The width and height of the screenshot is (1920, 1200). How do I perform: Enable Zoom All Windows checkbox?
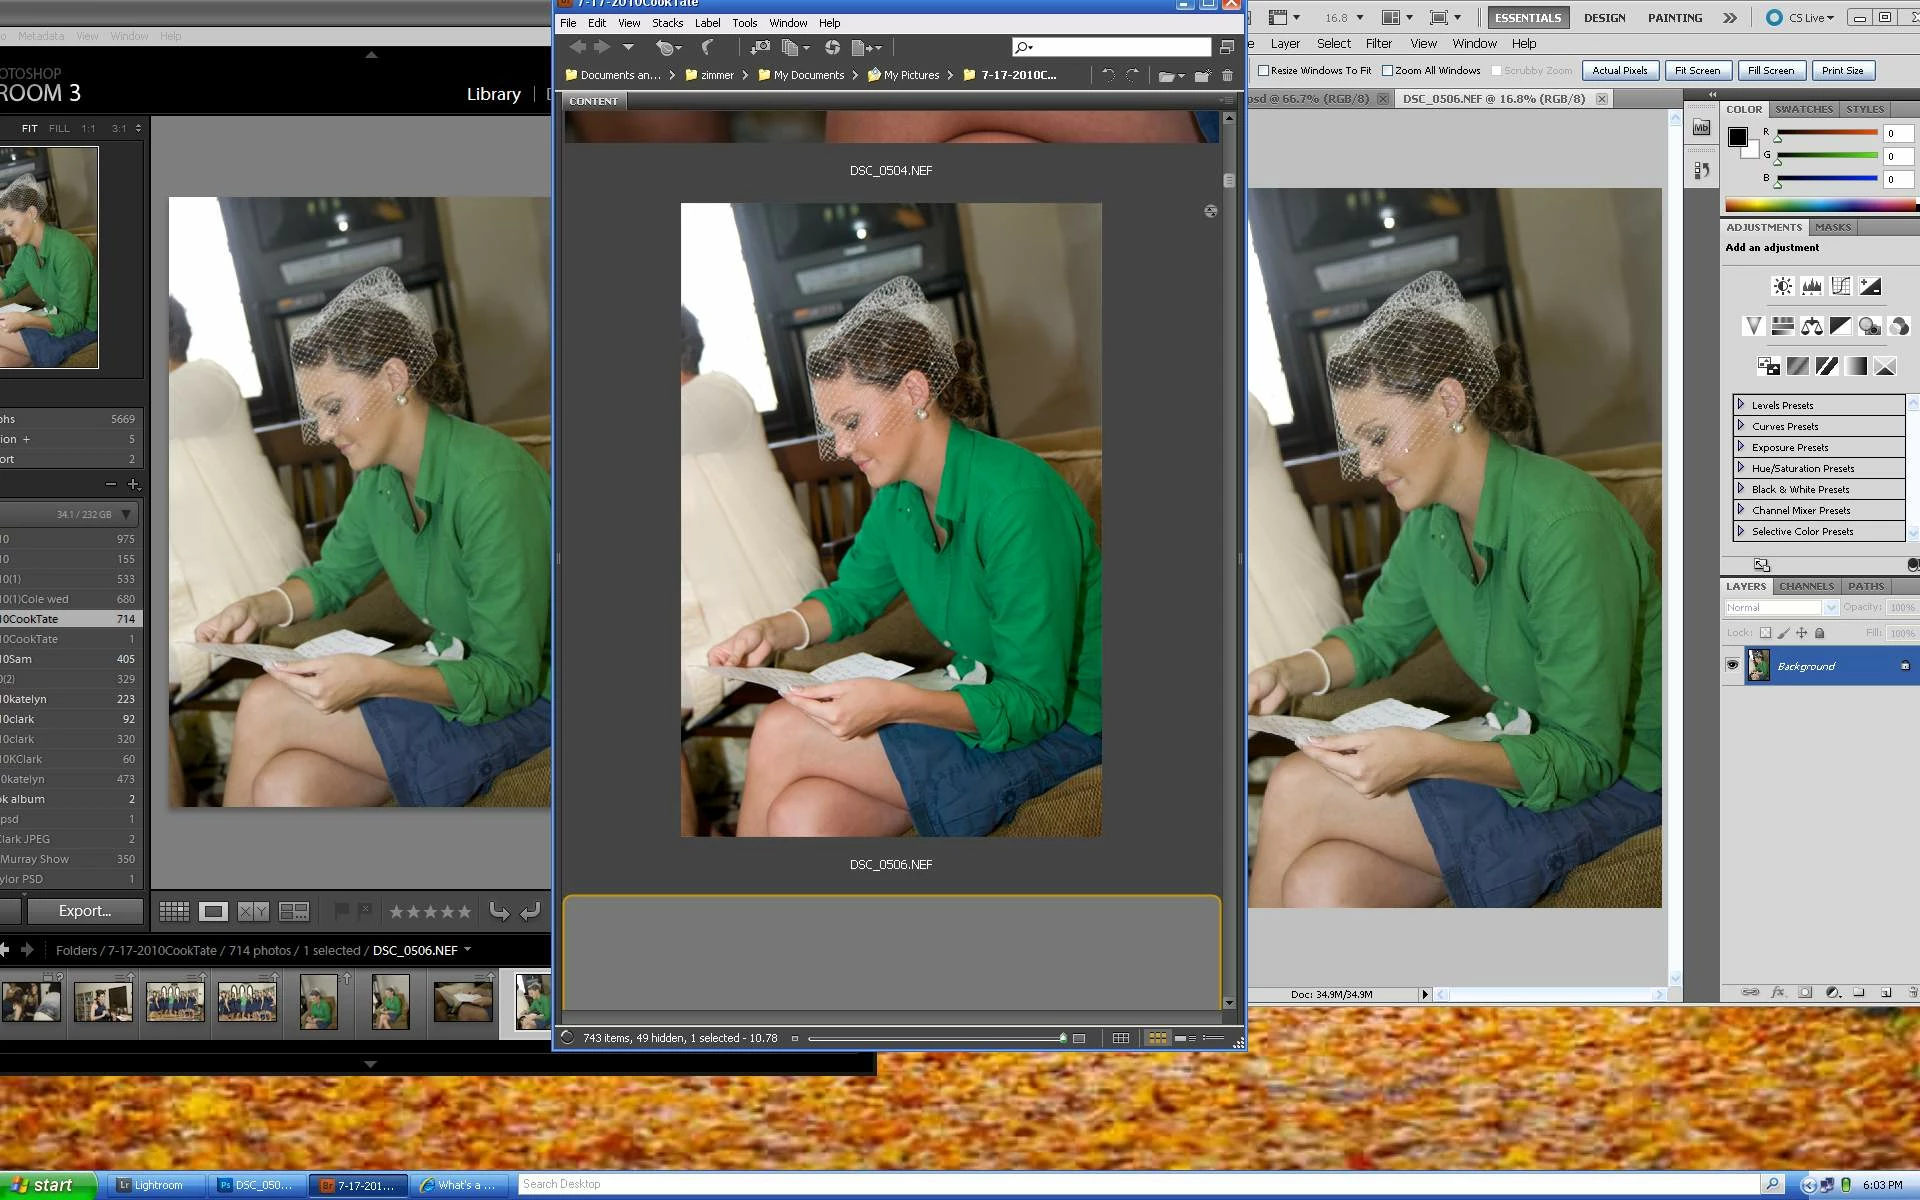coord(1387,71)
